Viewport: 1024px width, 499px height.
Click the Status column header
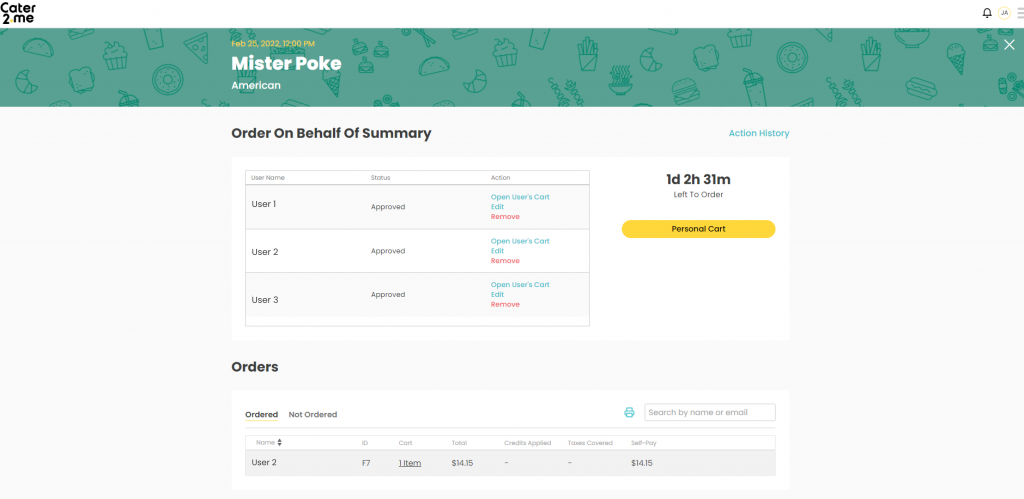click(380, 178)
